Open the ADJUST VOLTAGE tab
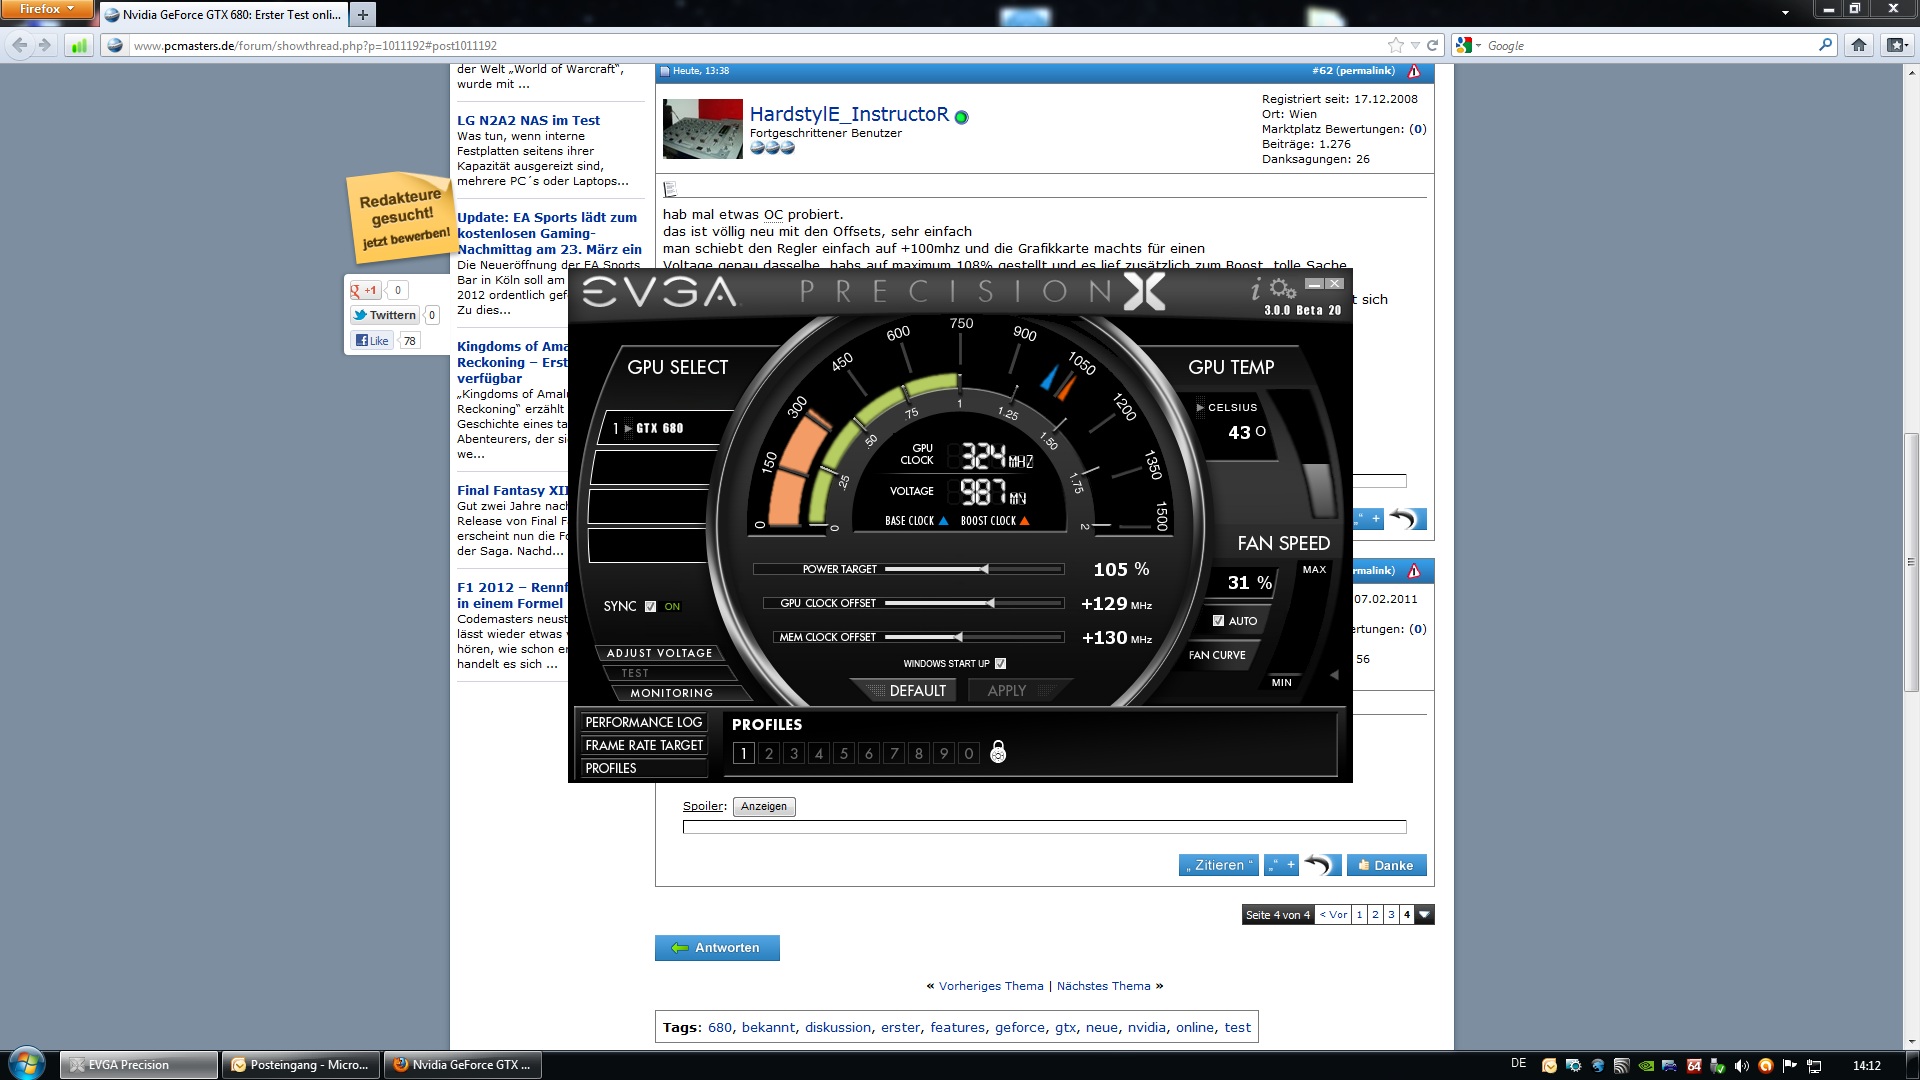Viewport: 1920px width, 1080px height. [660, 653]
